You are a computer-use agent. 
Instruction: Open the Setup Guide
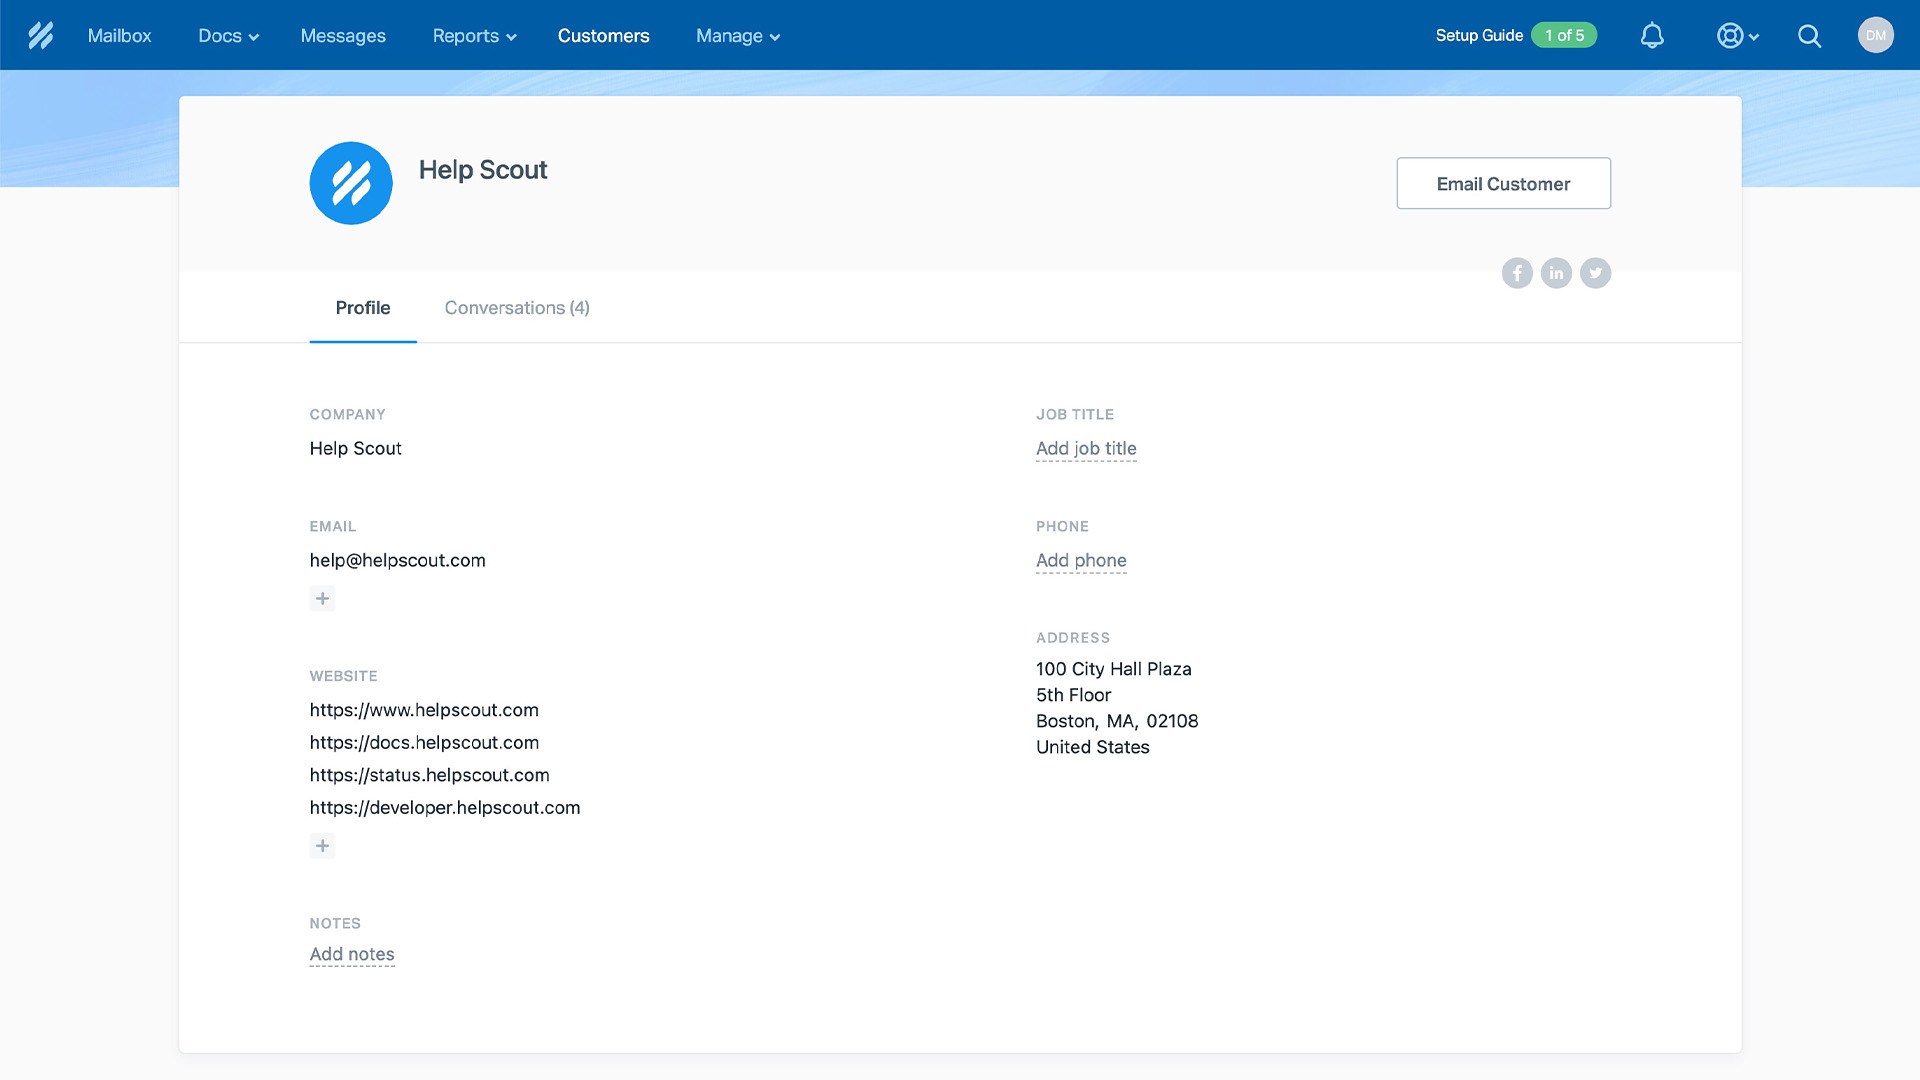(1479, 36)
